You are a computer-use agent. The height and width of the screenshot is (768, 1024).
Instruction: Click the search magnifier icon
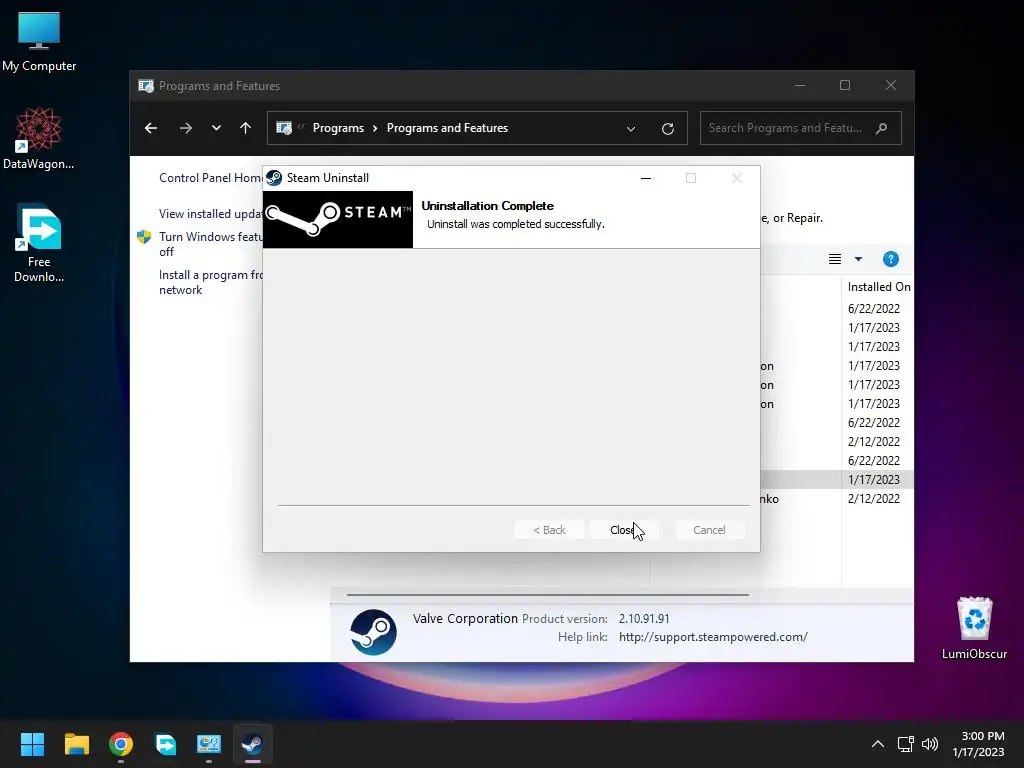882,128
